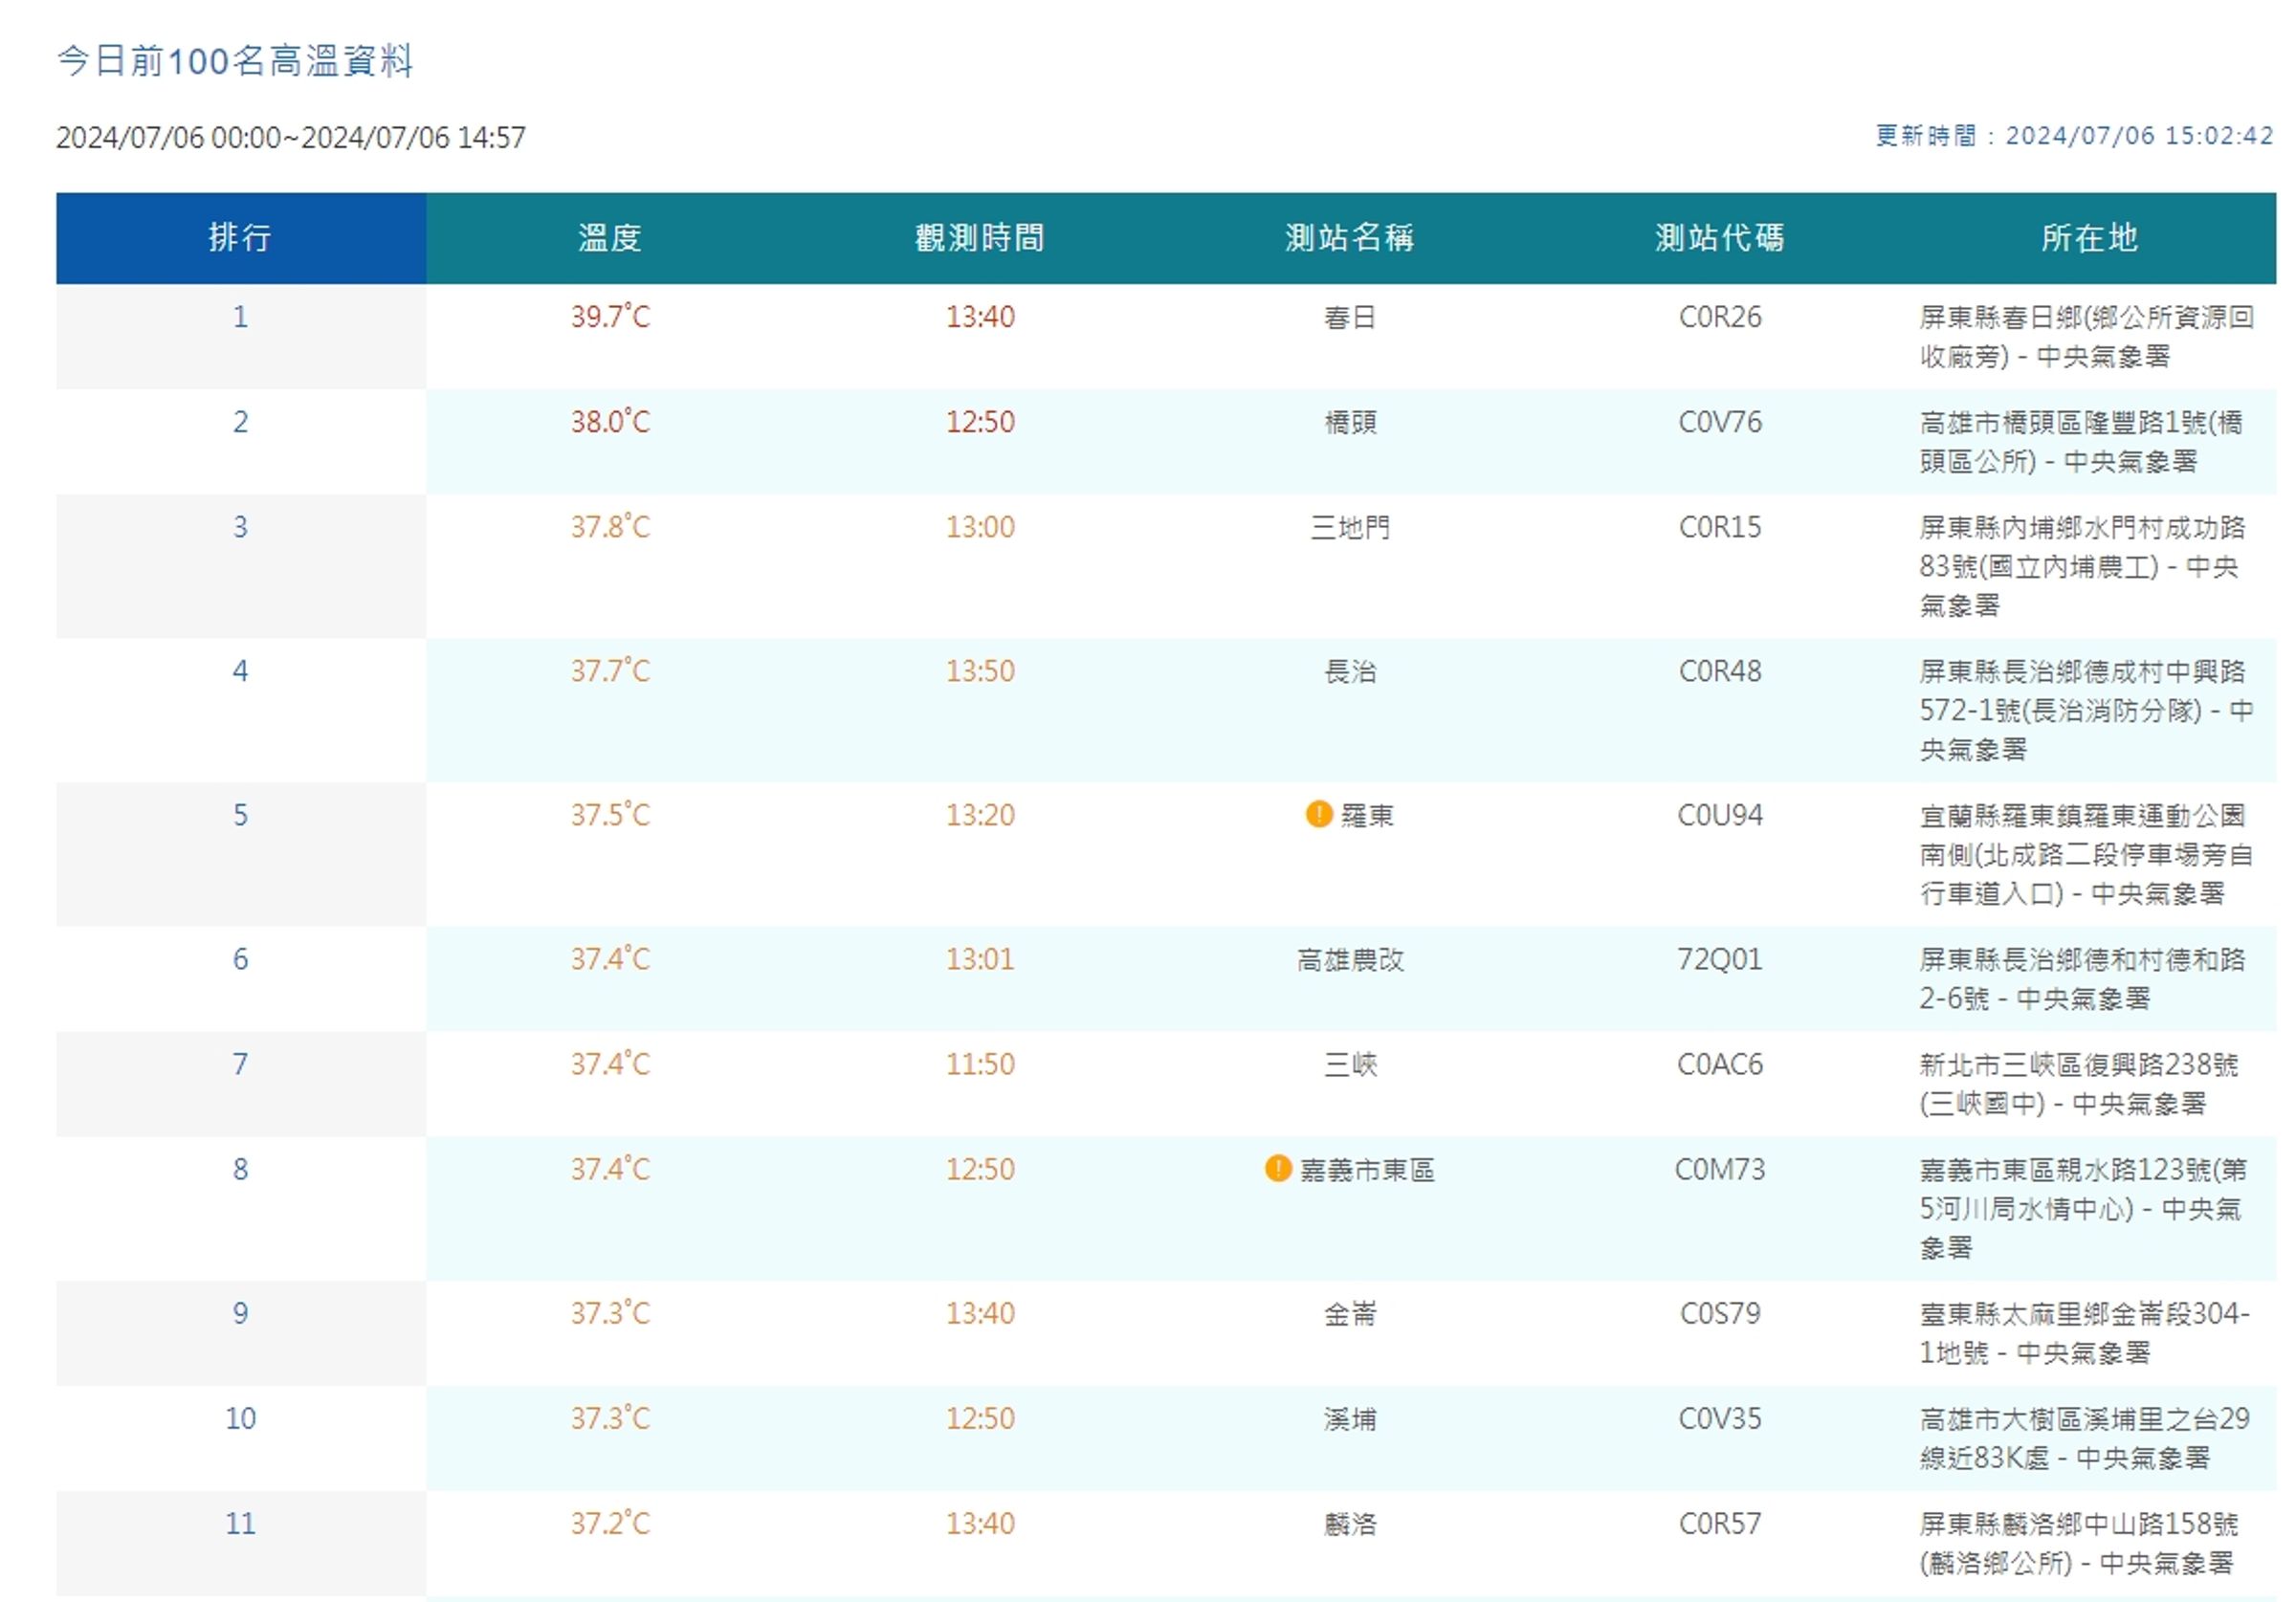Select station code C0R26
Viewport: 2296px width, 1602px height.
tap(1720, 317)
